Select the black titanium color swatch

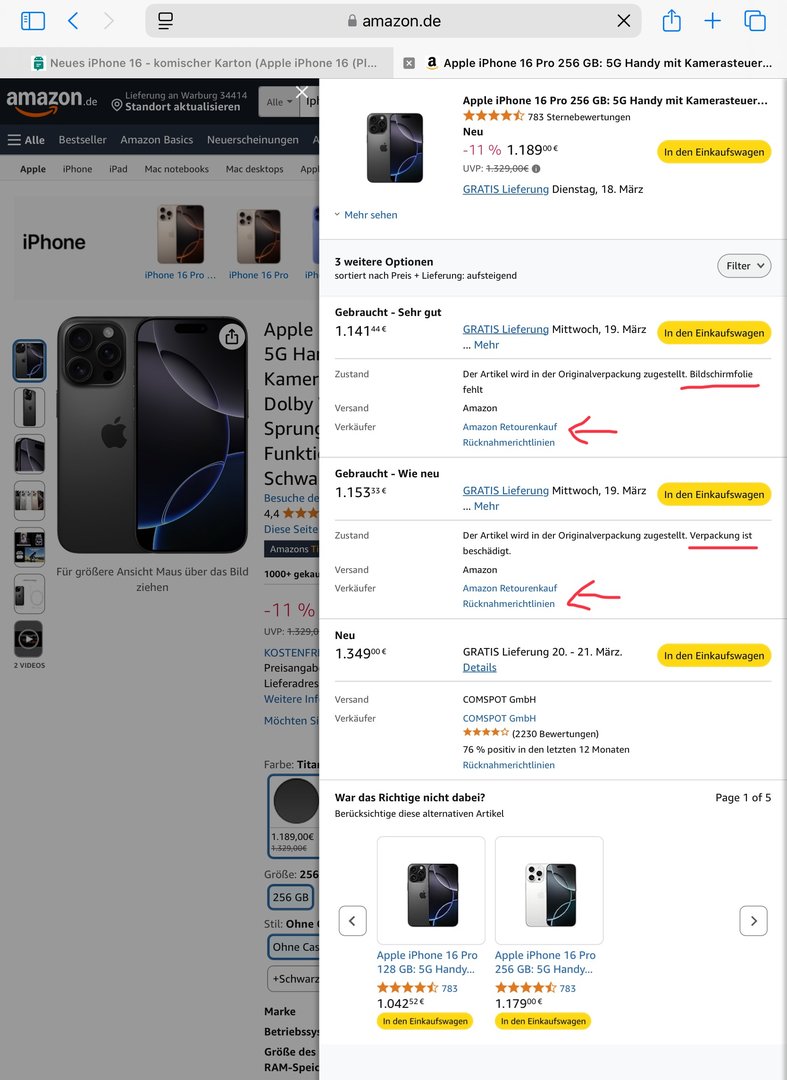pos(295,802)
